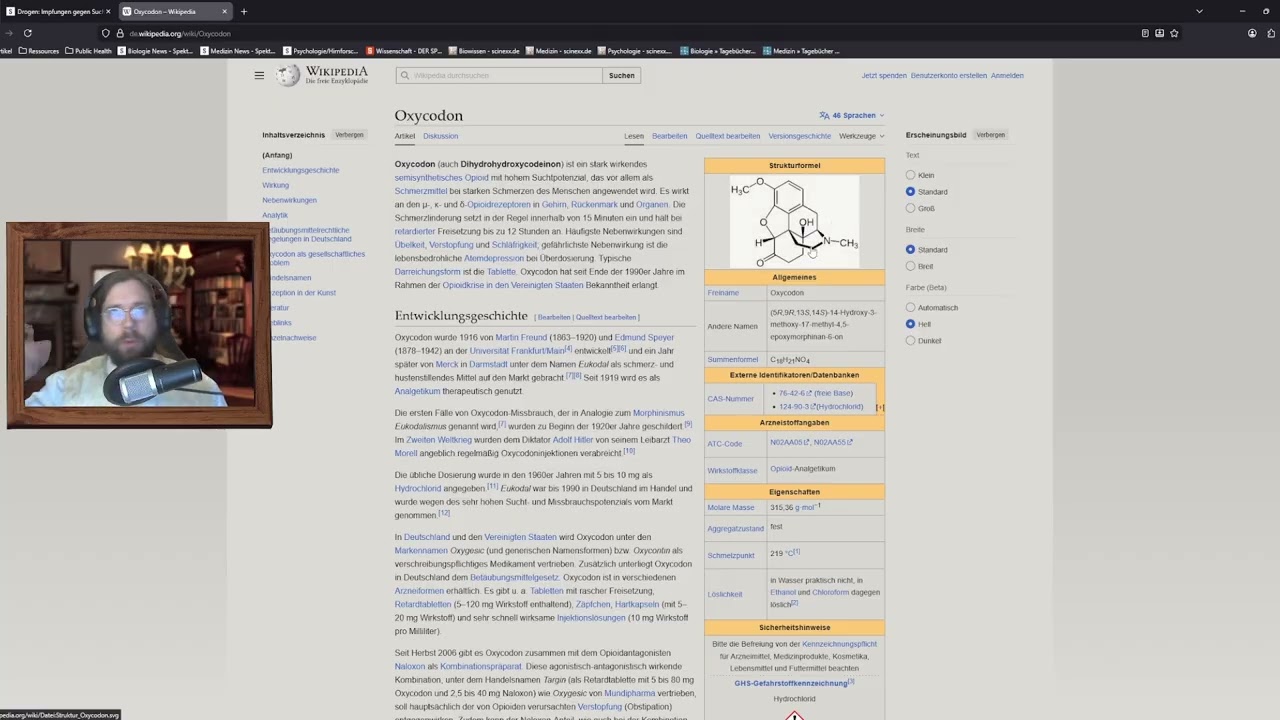1280x720 pixels.
Task: Open Wissenschaft - DER SPIEGEL bookmark
Action: coord(404,51)
